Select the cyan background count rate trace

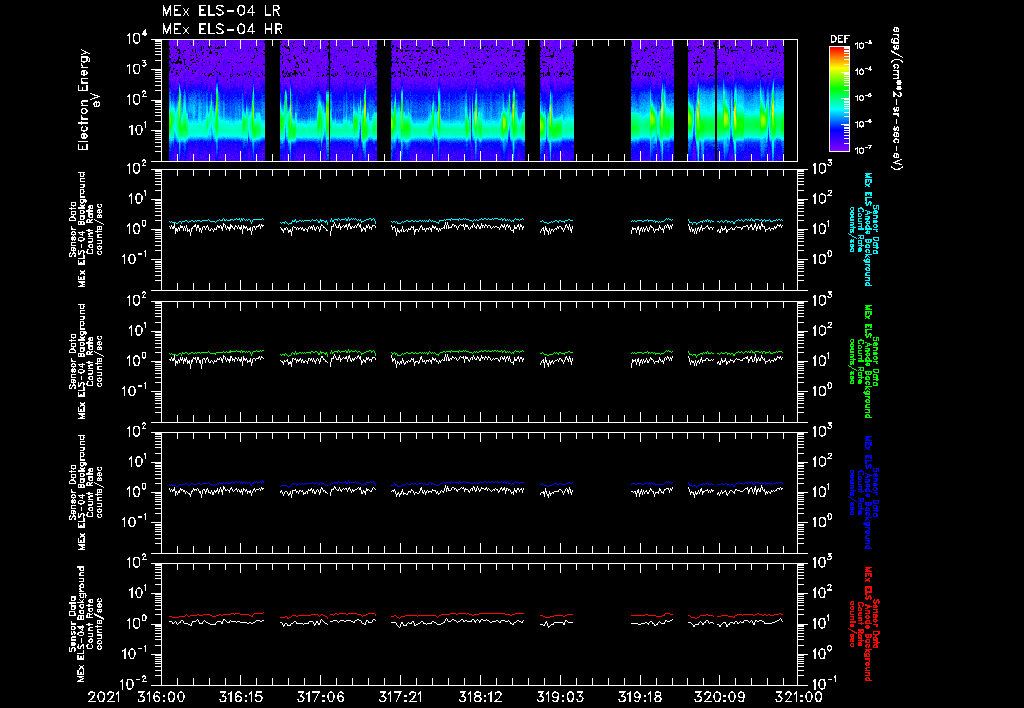475,221
